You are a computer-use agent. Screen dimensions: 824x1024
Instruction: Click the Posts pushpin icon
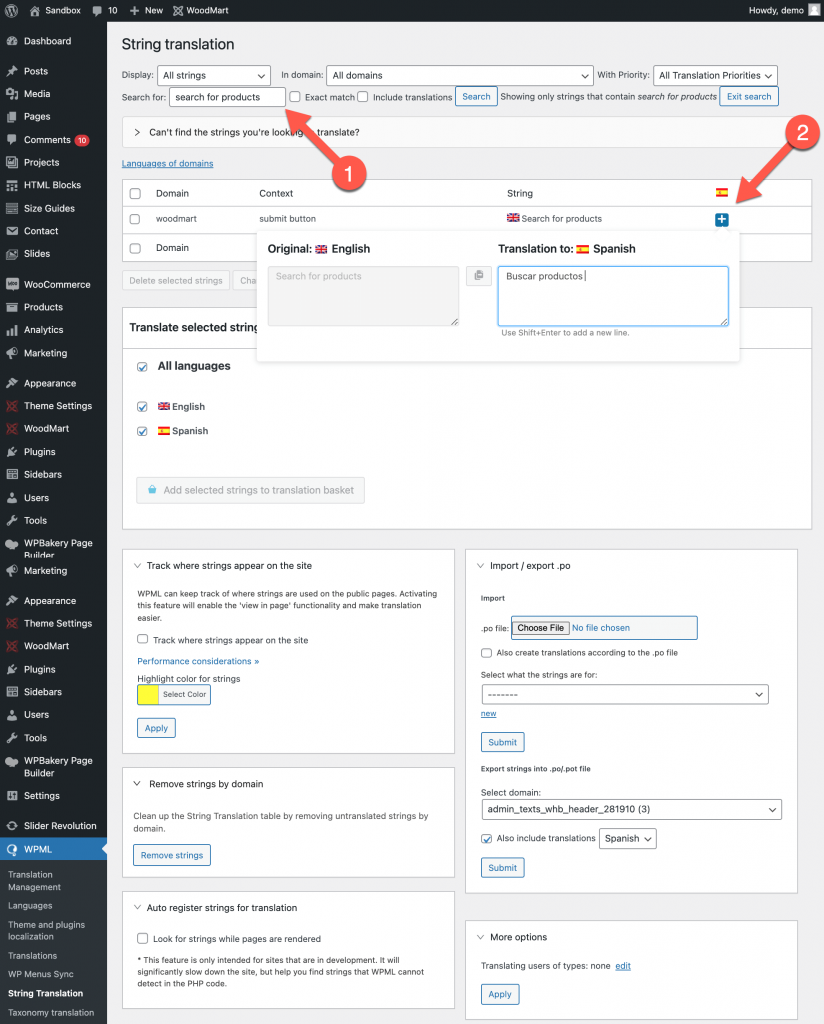(x=12, y=71)
